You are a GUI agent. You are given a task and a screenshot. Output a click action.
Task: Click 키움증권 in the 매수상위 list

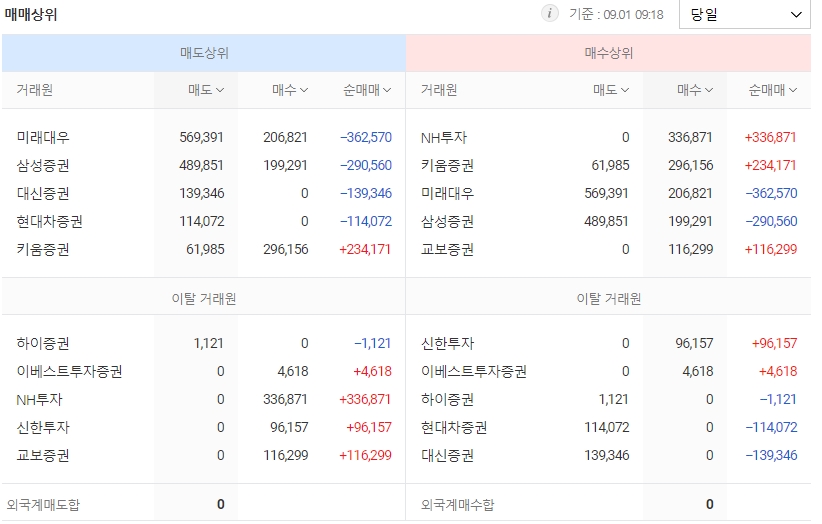(447, 166)
